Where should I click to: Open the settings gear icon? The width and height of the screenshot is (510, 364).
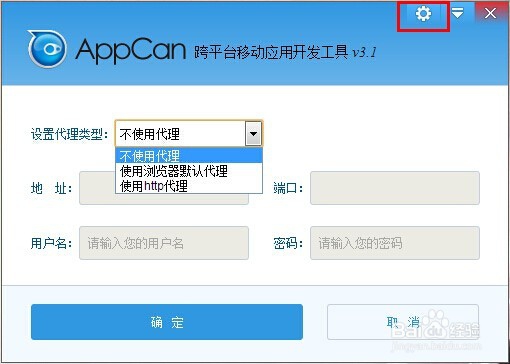coord(423,14)
